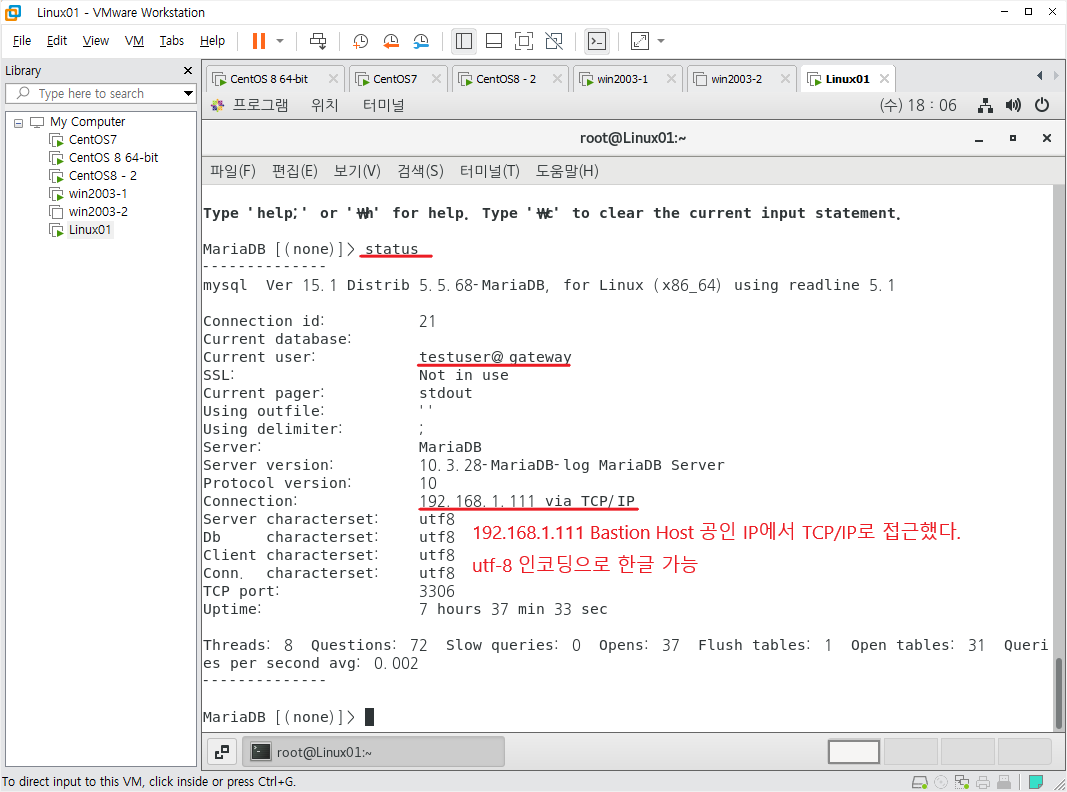1067x792 pixels.
Task: Open the terminal 도움말(H) menu
Action: (567, 171)
